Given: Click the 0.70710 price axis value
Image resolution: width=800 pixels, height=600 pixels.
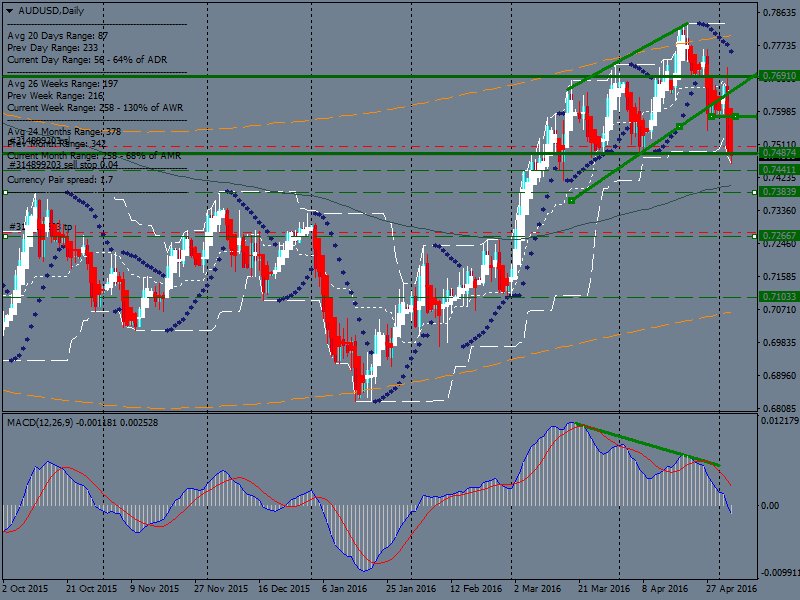Looking at the screenshot, I should point(779,309).
